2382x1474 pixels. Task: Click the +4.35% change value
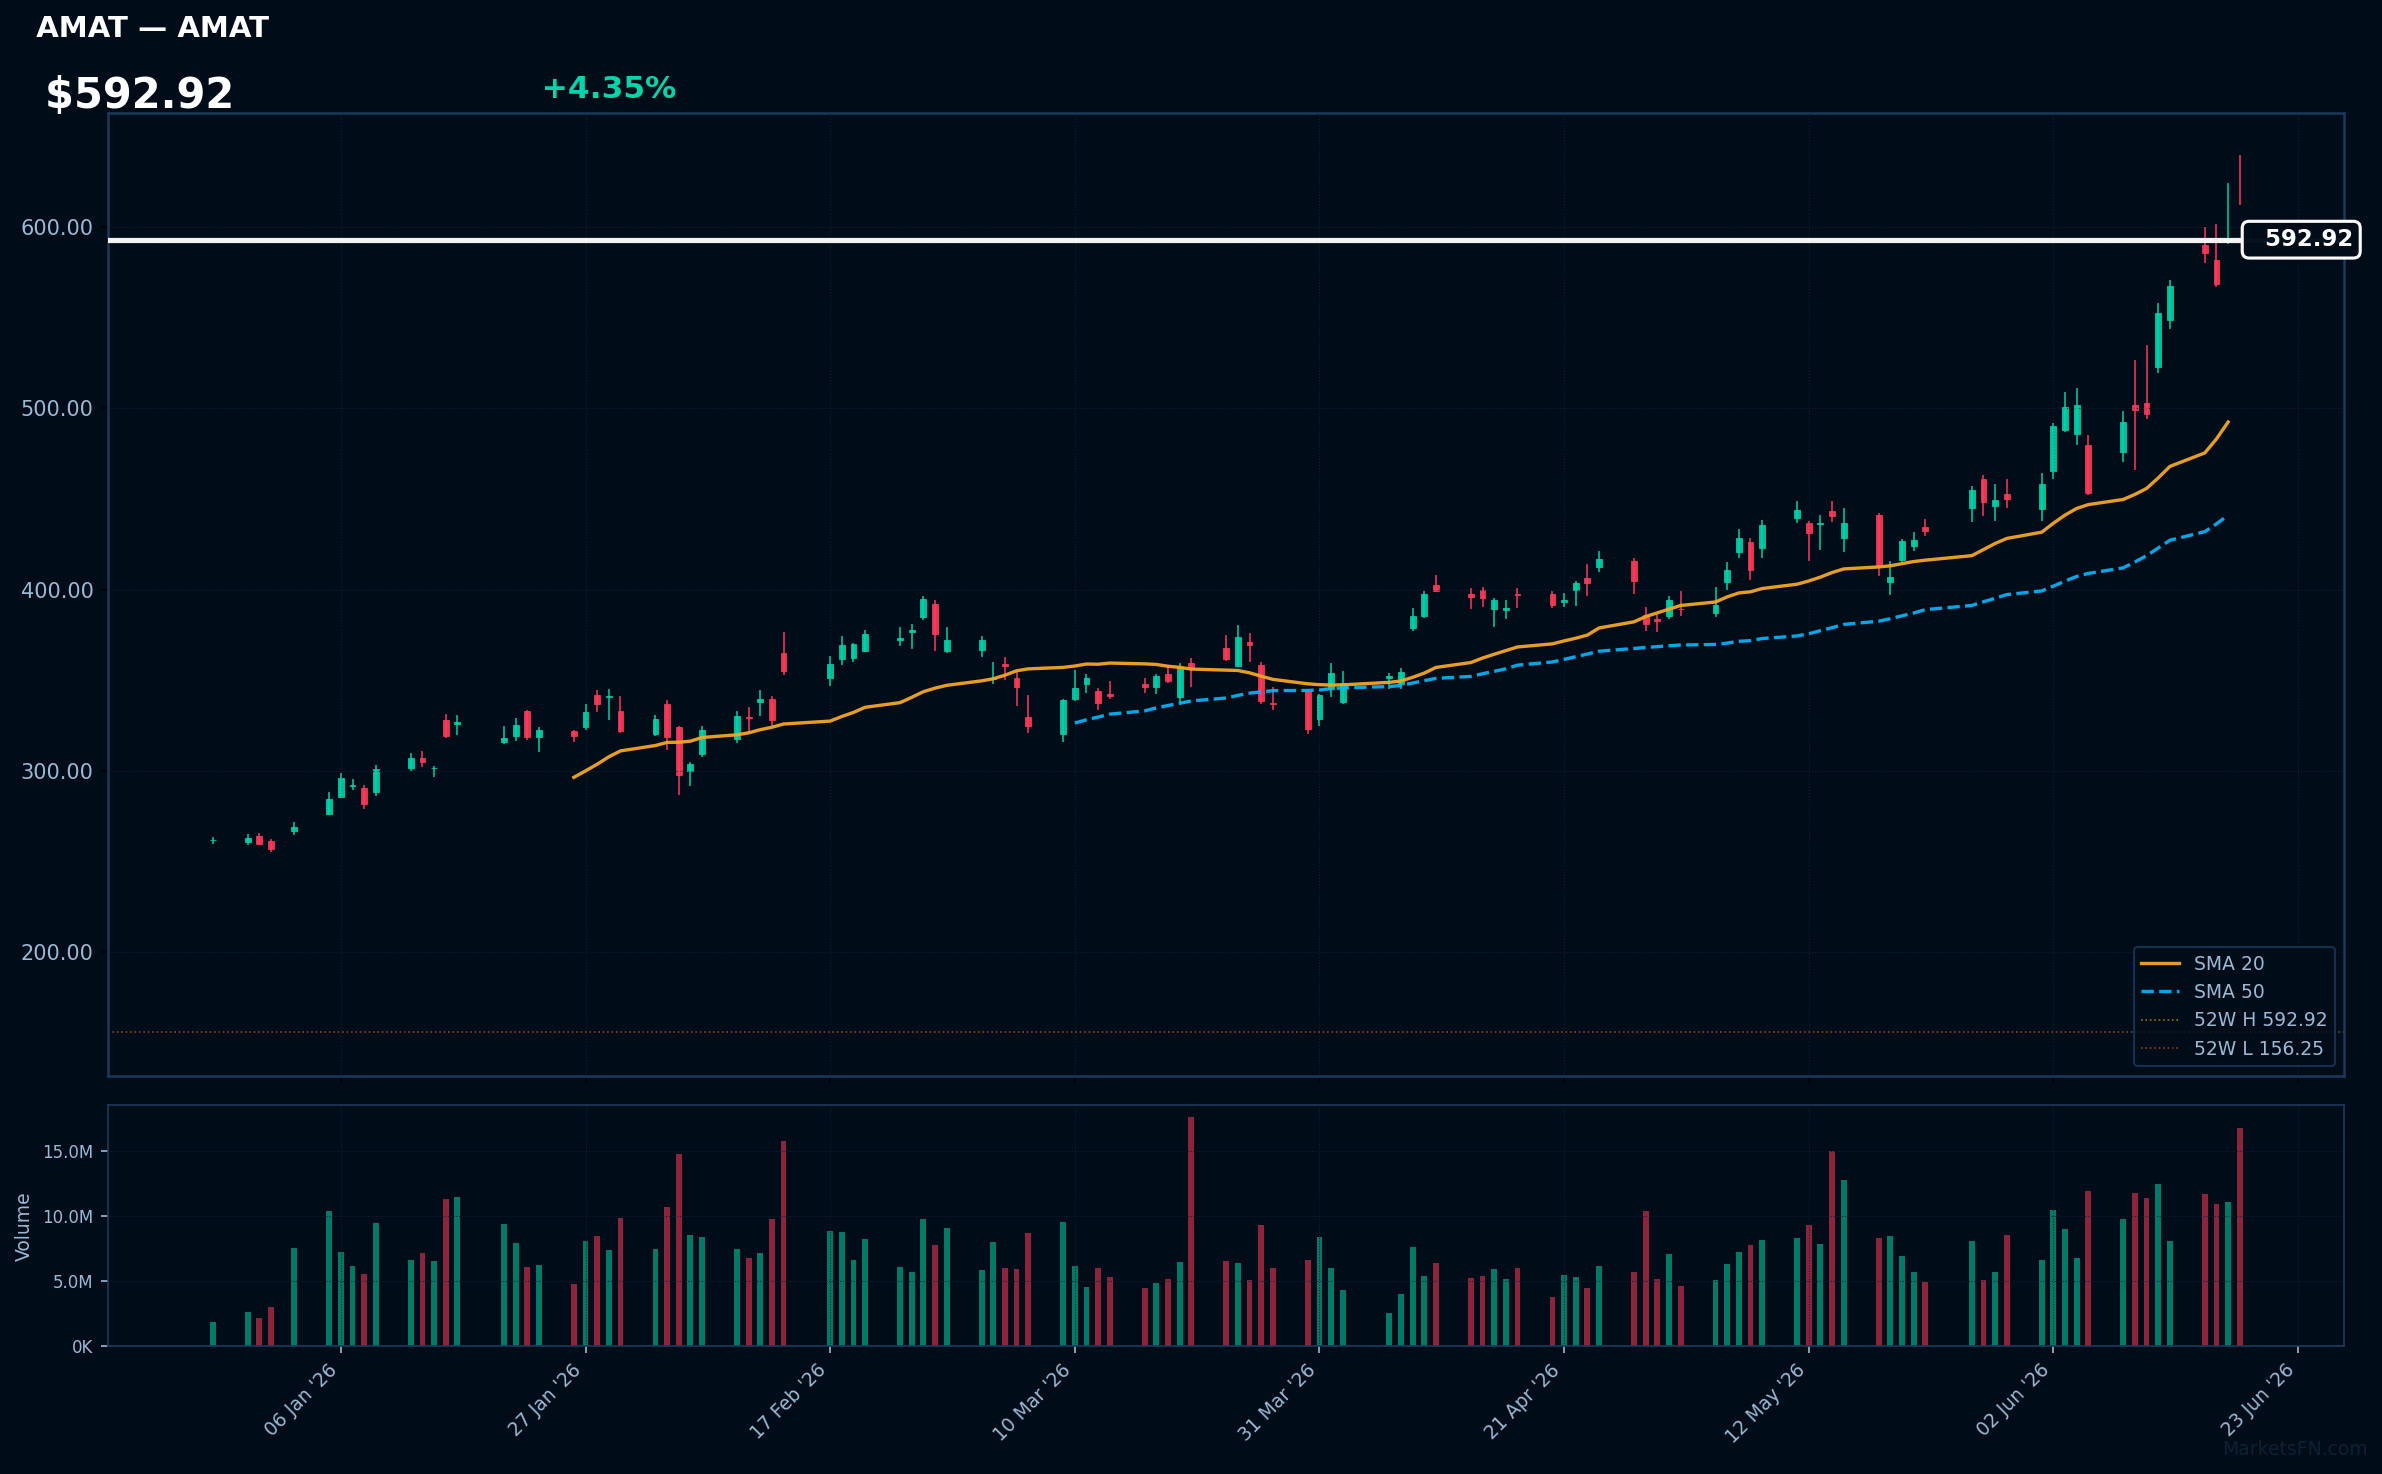(x=609, y=88)
